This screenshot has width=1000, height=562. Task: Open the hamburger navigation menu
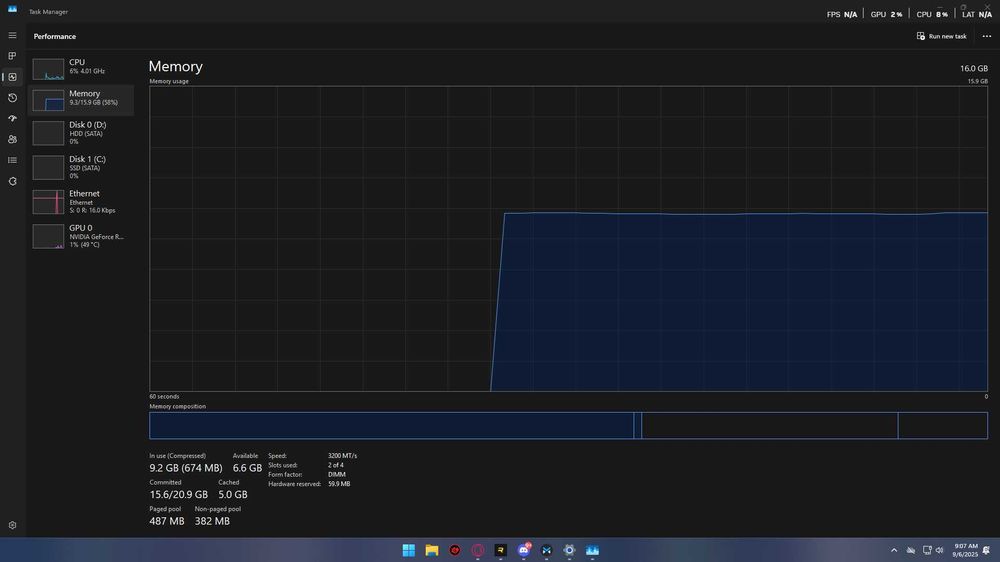12,36
